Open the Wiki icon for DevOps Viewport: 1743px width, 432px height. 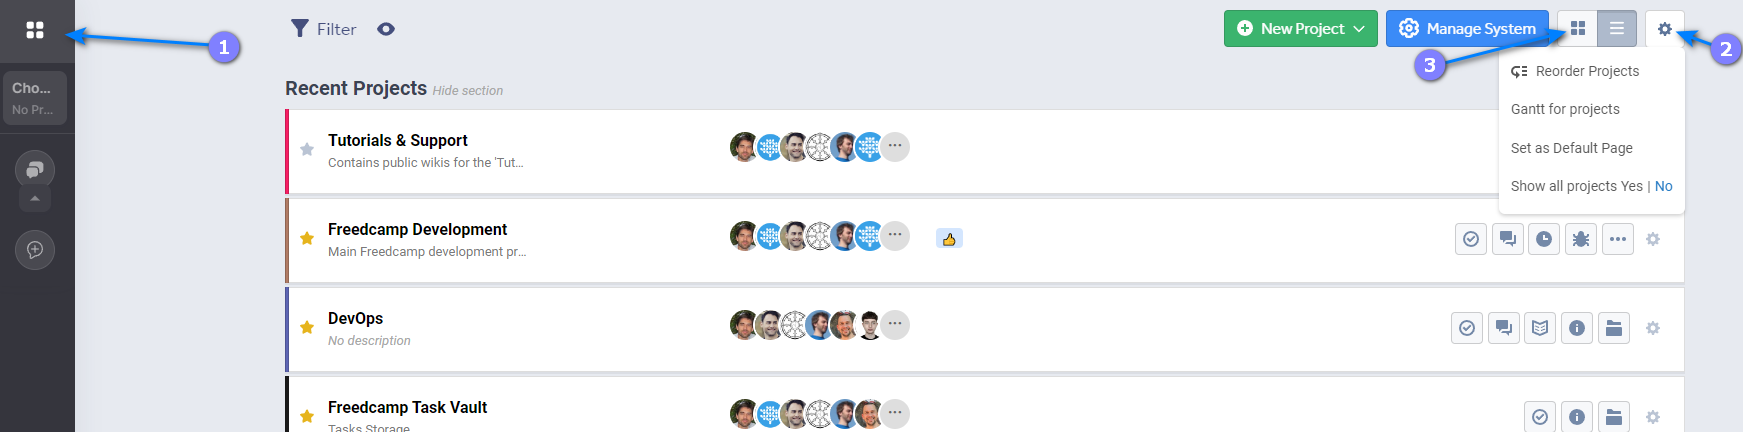pyautogui.click(x=1540, y=328)
